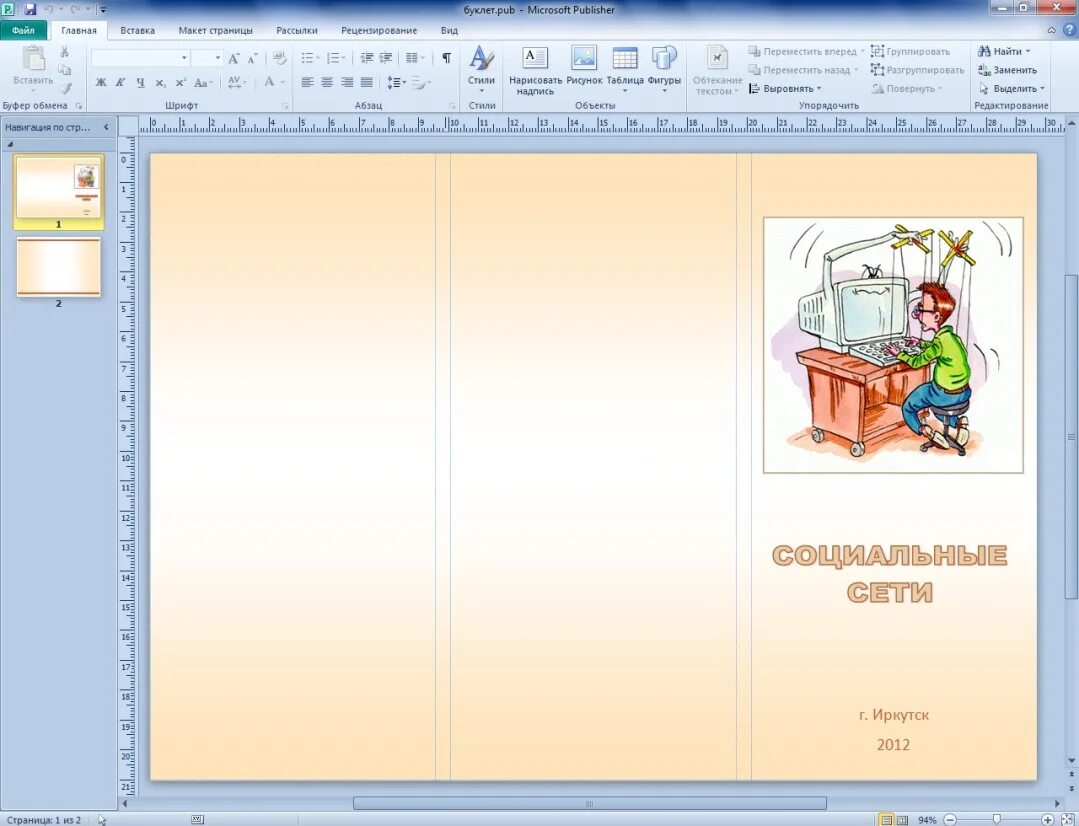Customize Quick Access toolbar dropdown
Image resolution: width=1079 pixels, height=826 pixels.
(103, 10)
